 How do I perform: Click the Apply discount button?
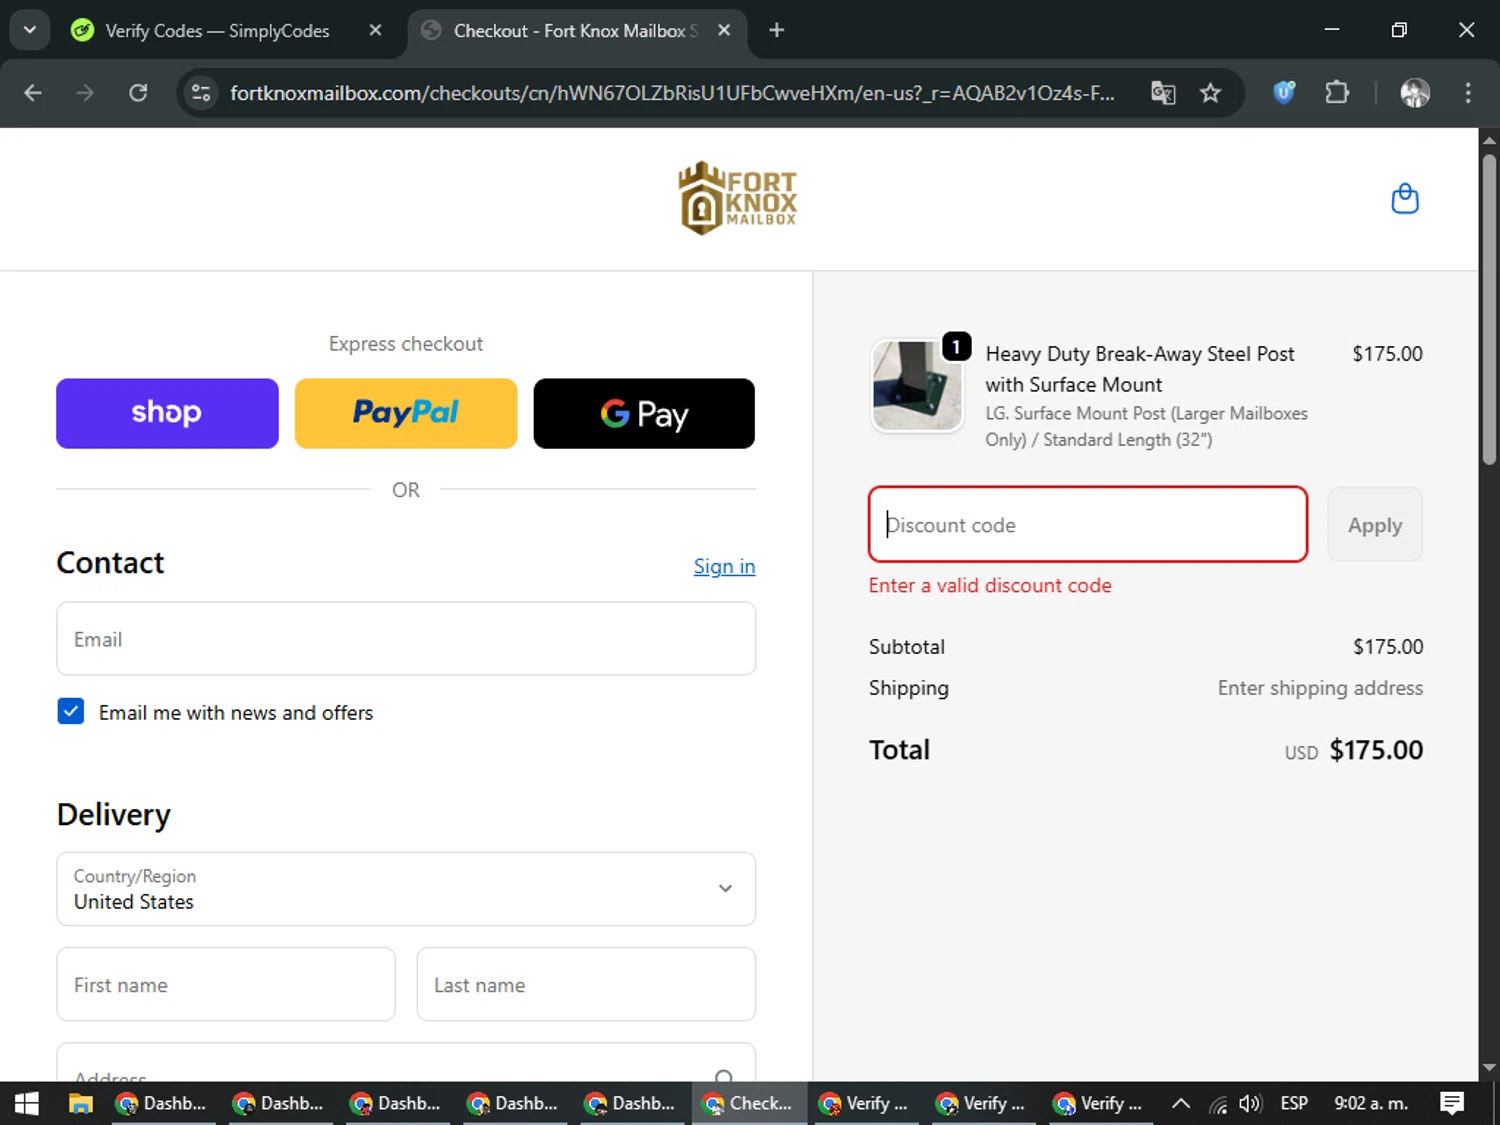(x=1375, y=525)
